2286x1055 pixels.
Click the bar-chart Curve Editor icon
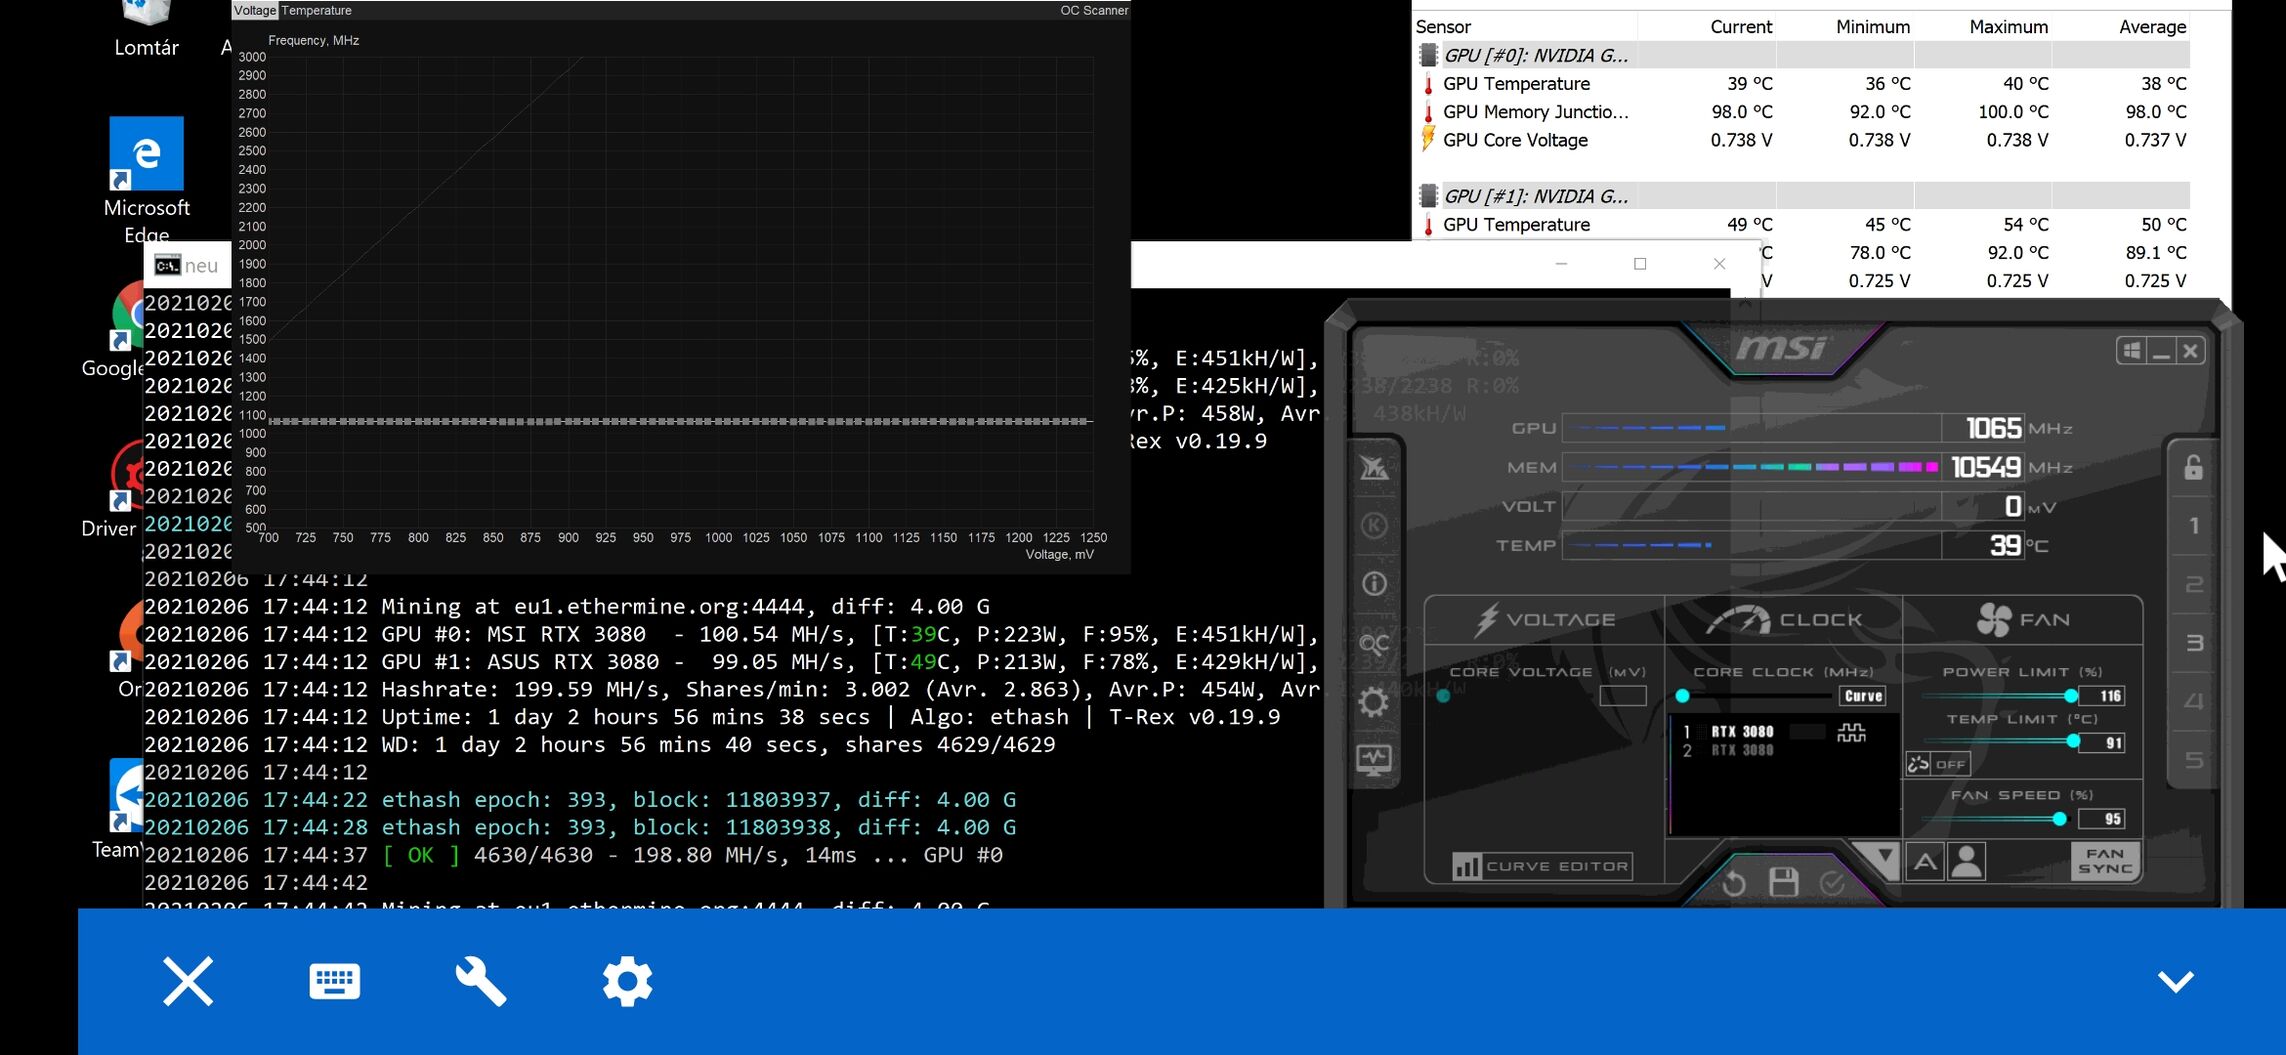pos(1466,866)
